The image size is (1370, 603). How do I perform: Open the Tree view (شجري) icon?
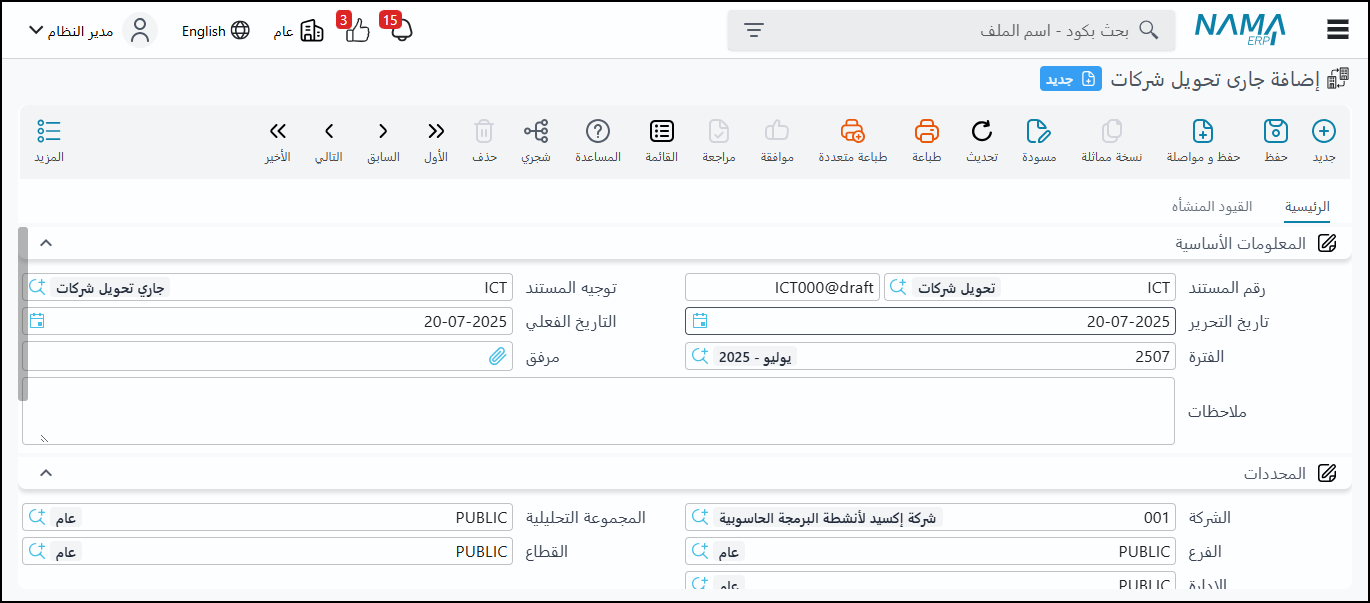[x=536, y=132]
